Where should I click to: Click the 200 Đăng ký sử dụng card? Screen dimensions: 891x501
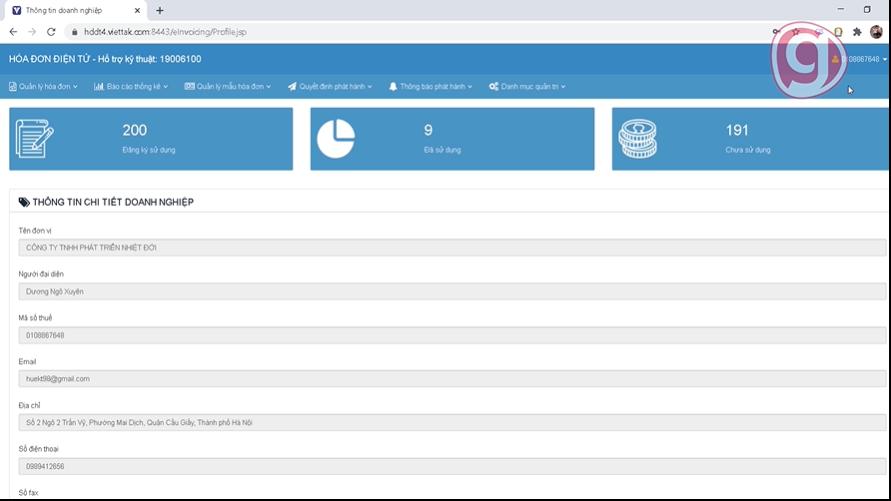(151, 139)
